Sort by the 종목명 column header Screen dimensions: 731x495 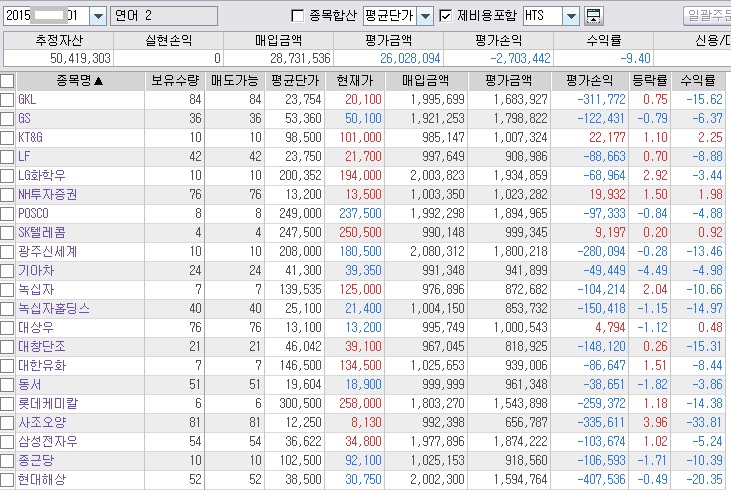(x=80, y=81)
